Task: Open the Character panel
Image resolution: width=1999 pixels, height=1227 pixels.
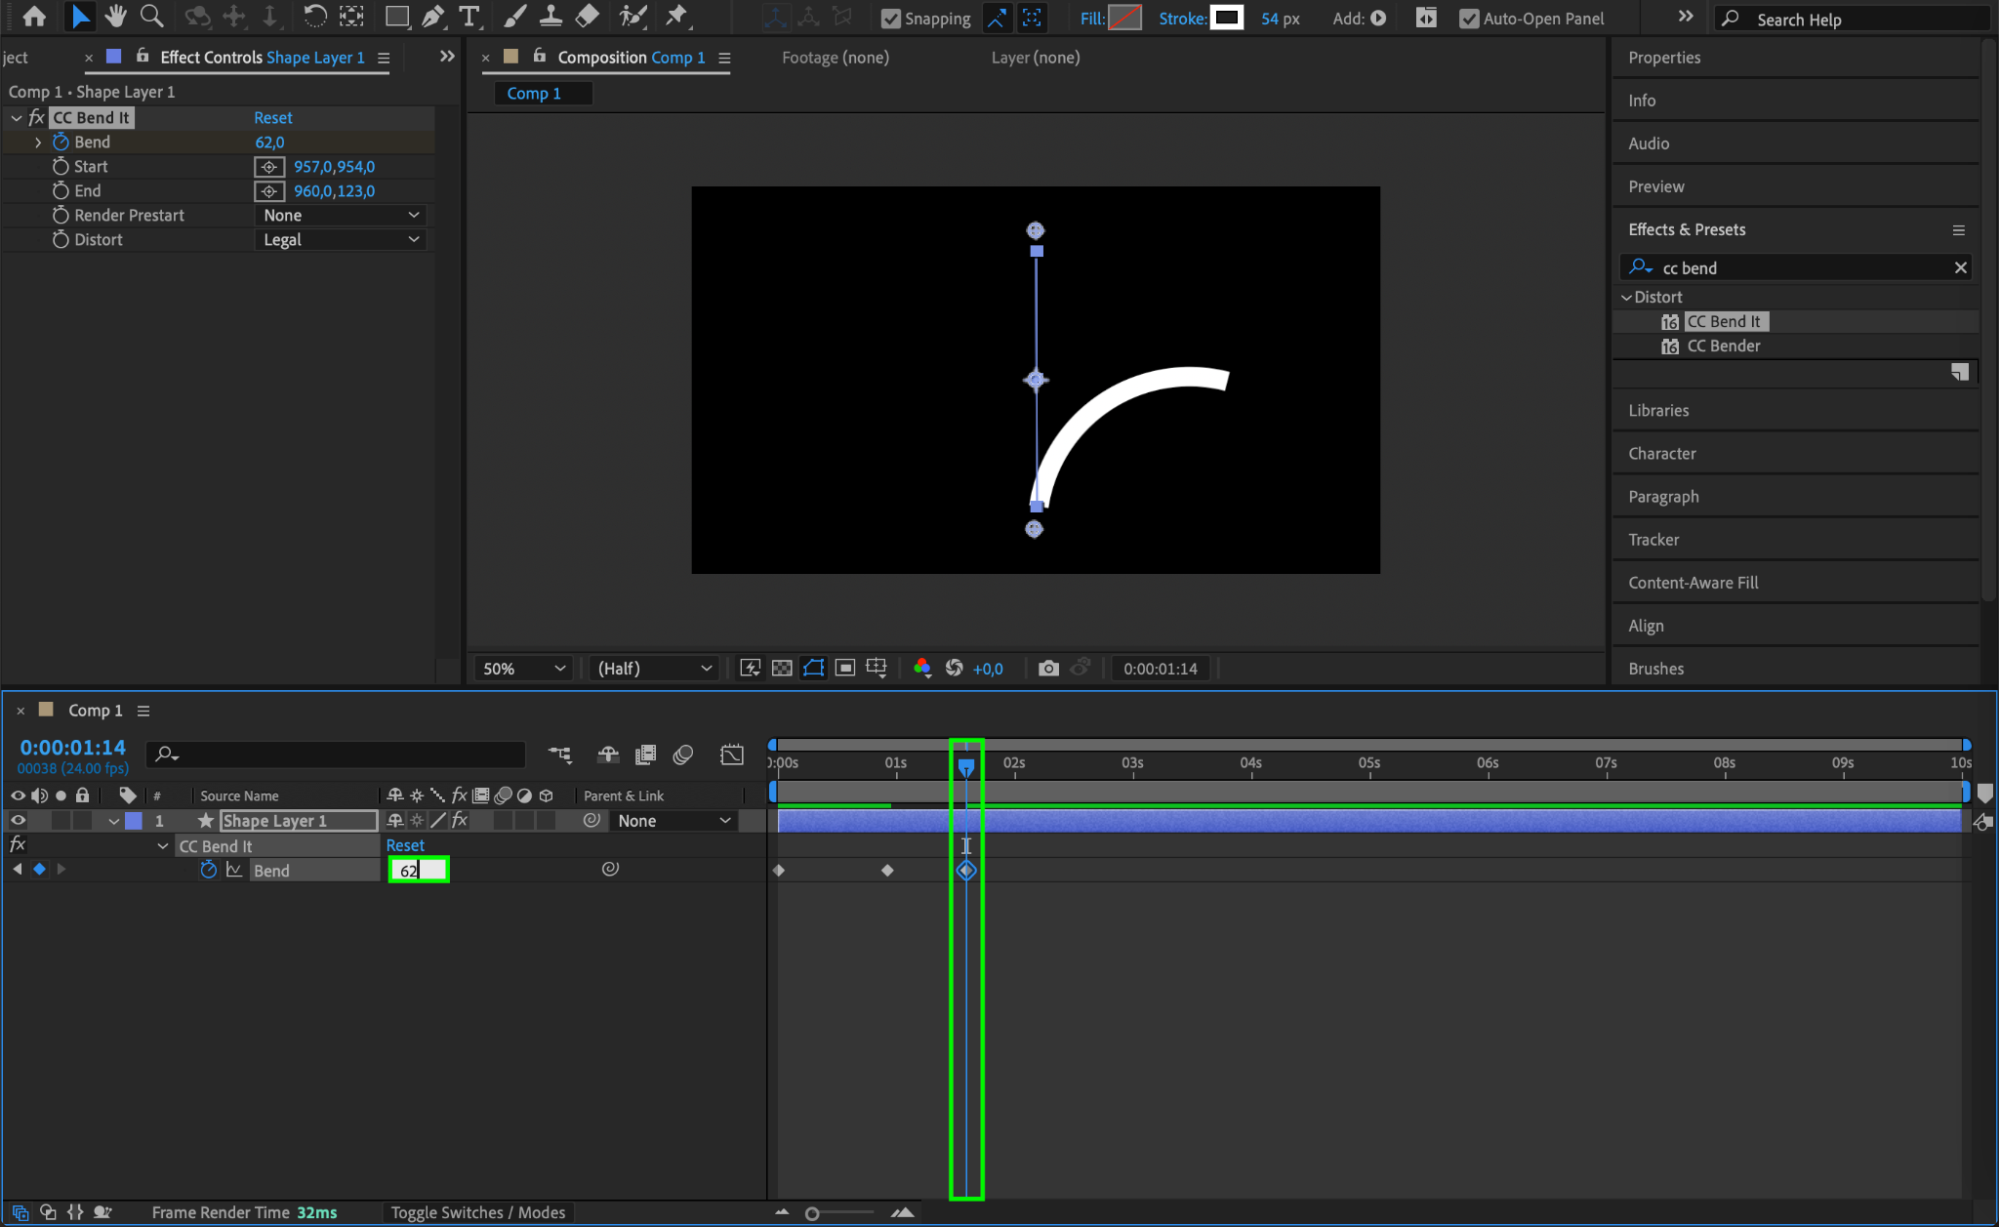Action: coord(1661,453)
